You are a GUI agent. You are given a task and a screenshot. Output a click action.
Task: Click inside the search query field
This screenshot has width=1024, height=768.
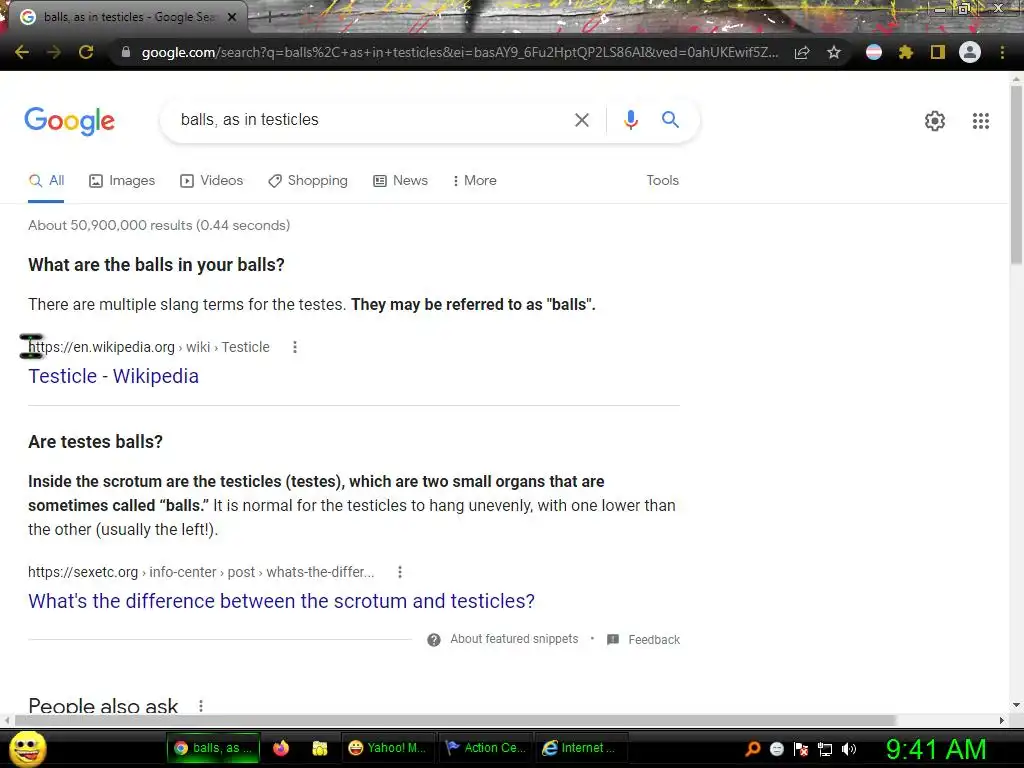(x=372, y=120)
